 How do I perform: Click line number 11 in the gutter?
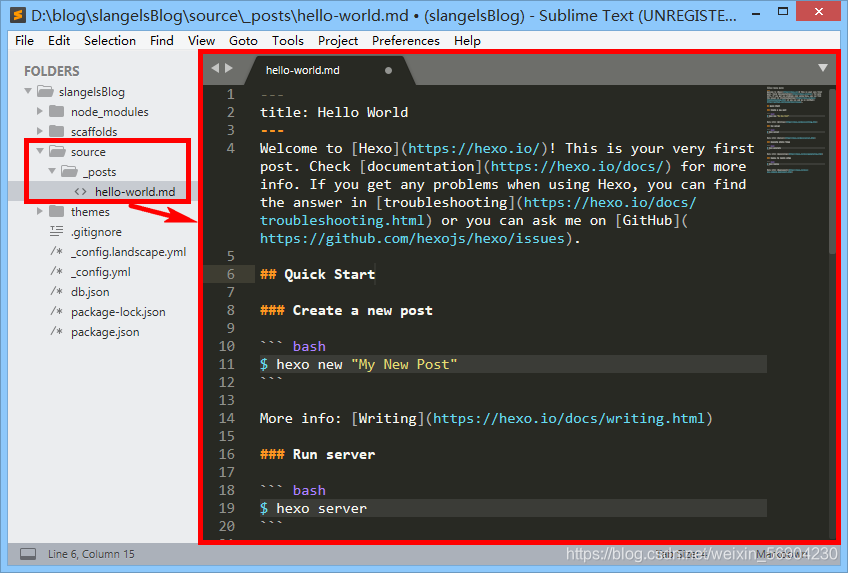227,364
